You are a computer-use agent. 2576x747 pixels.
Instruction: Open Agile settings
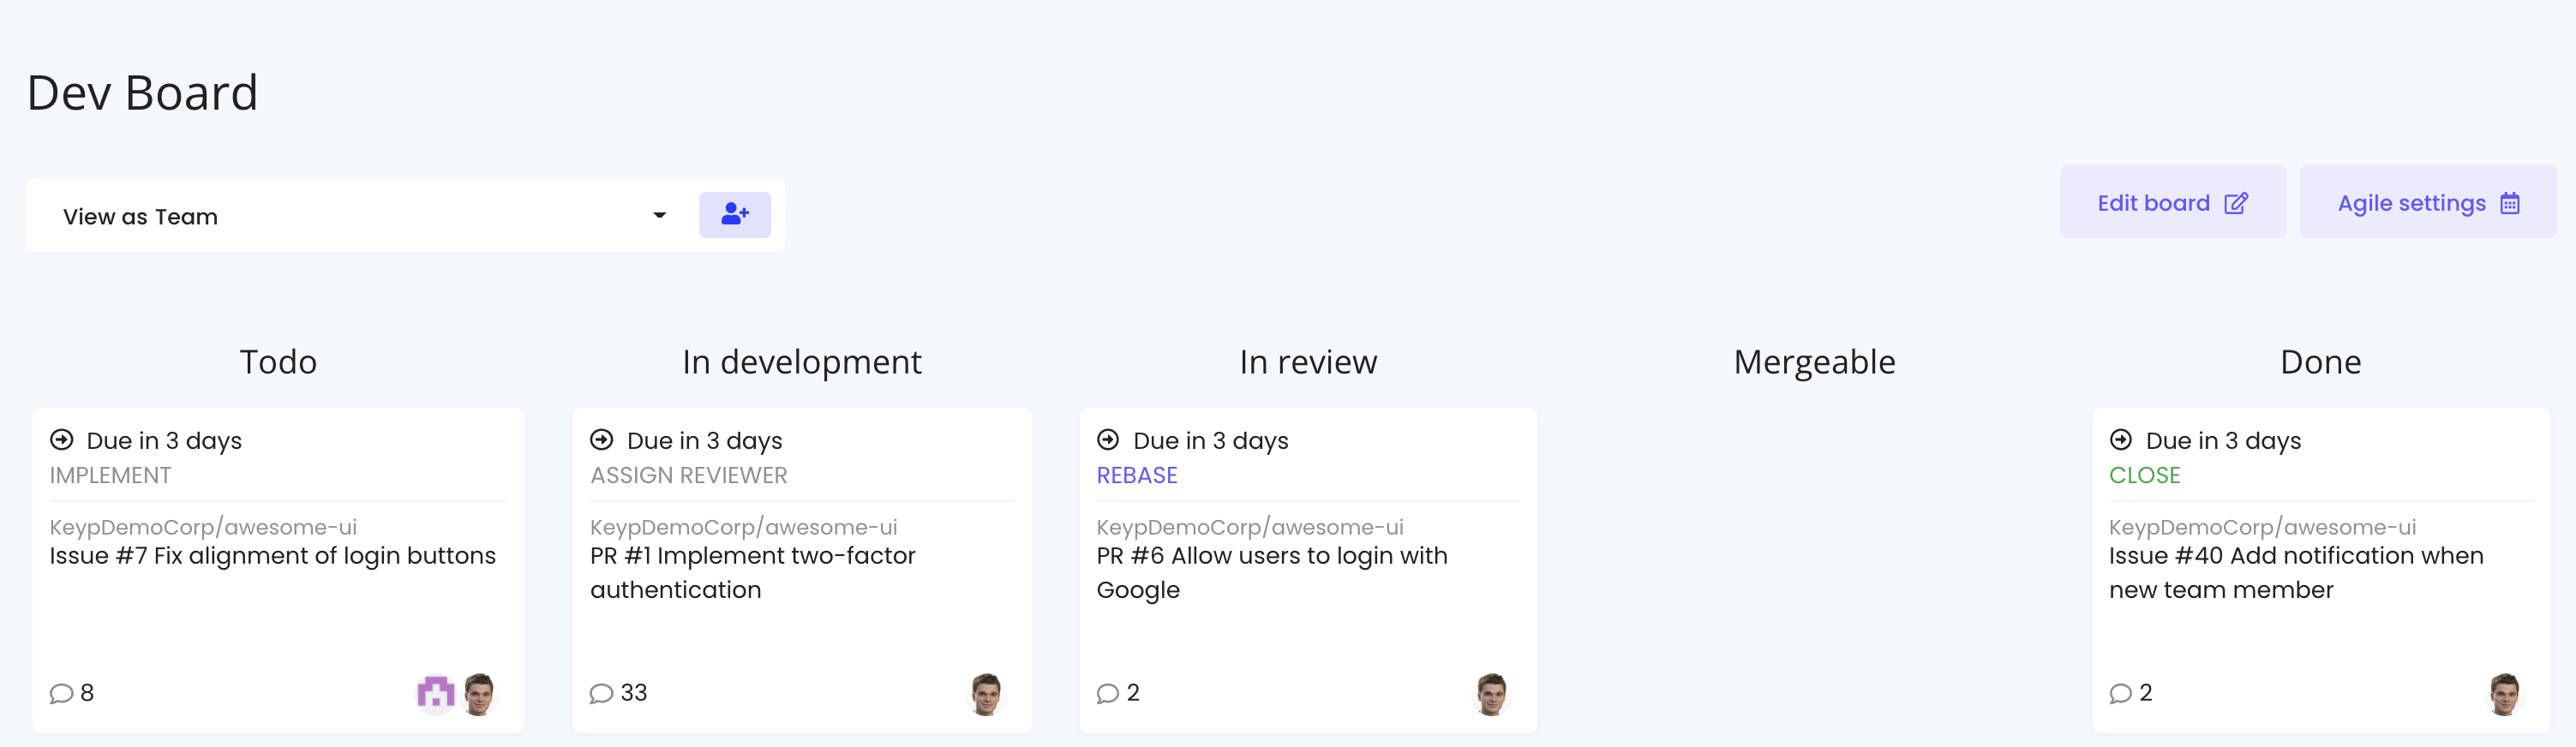(x=2427, y=203)
